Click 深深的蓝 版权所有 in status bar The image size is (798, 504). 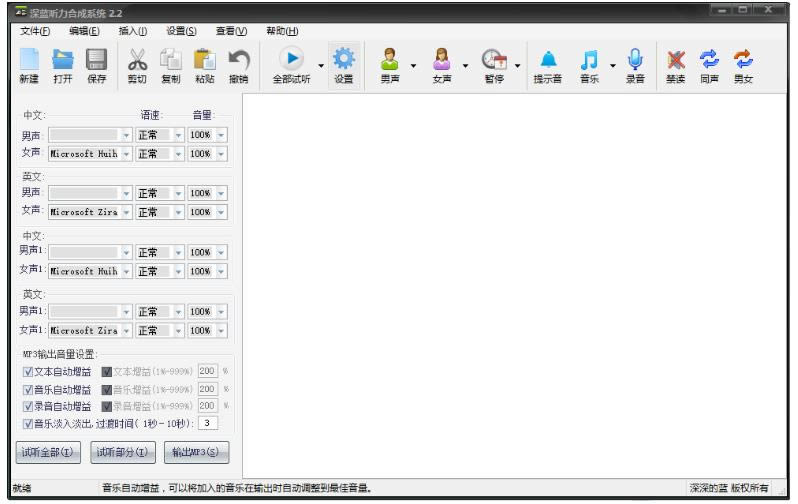(729, 488)
